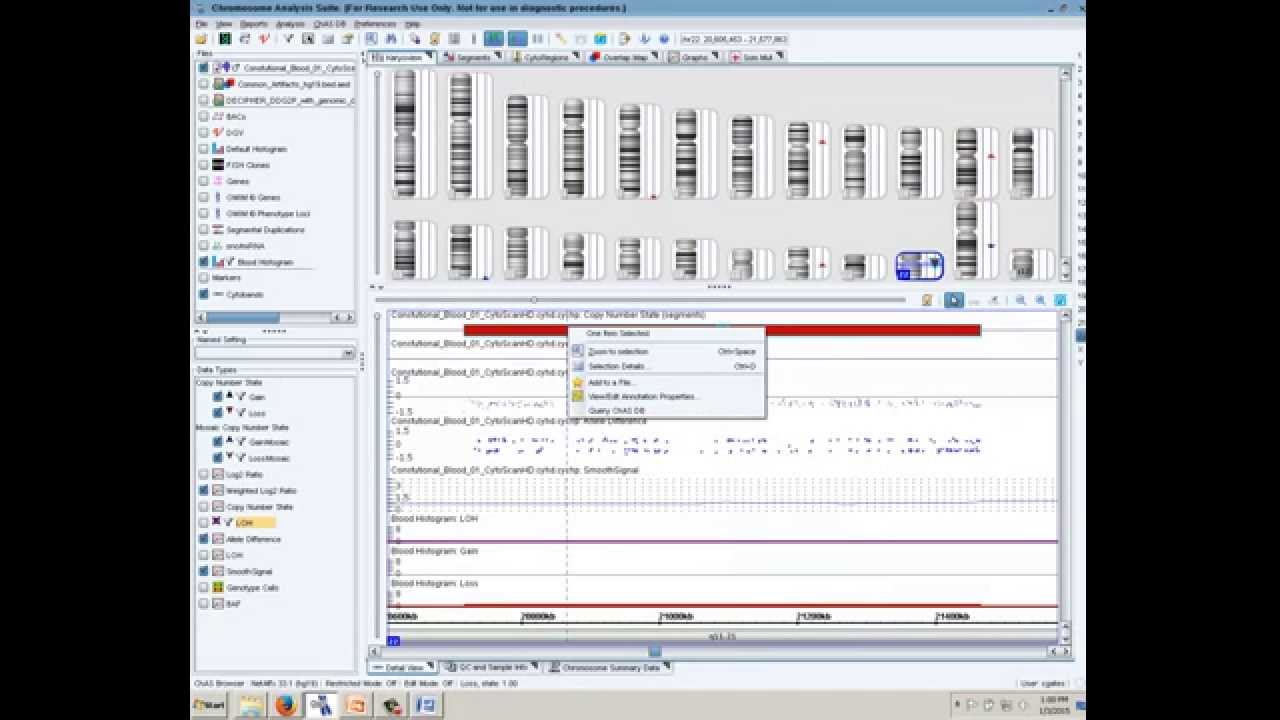The height and width of the screenshot is (720, 1280).
Task: Click the Windows Start button
Action: [x=209, y=705]
